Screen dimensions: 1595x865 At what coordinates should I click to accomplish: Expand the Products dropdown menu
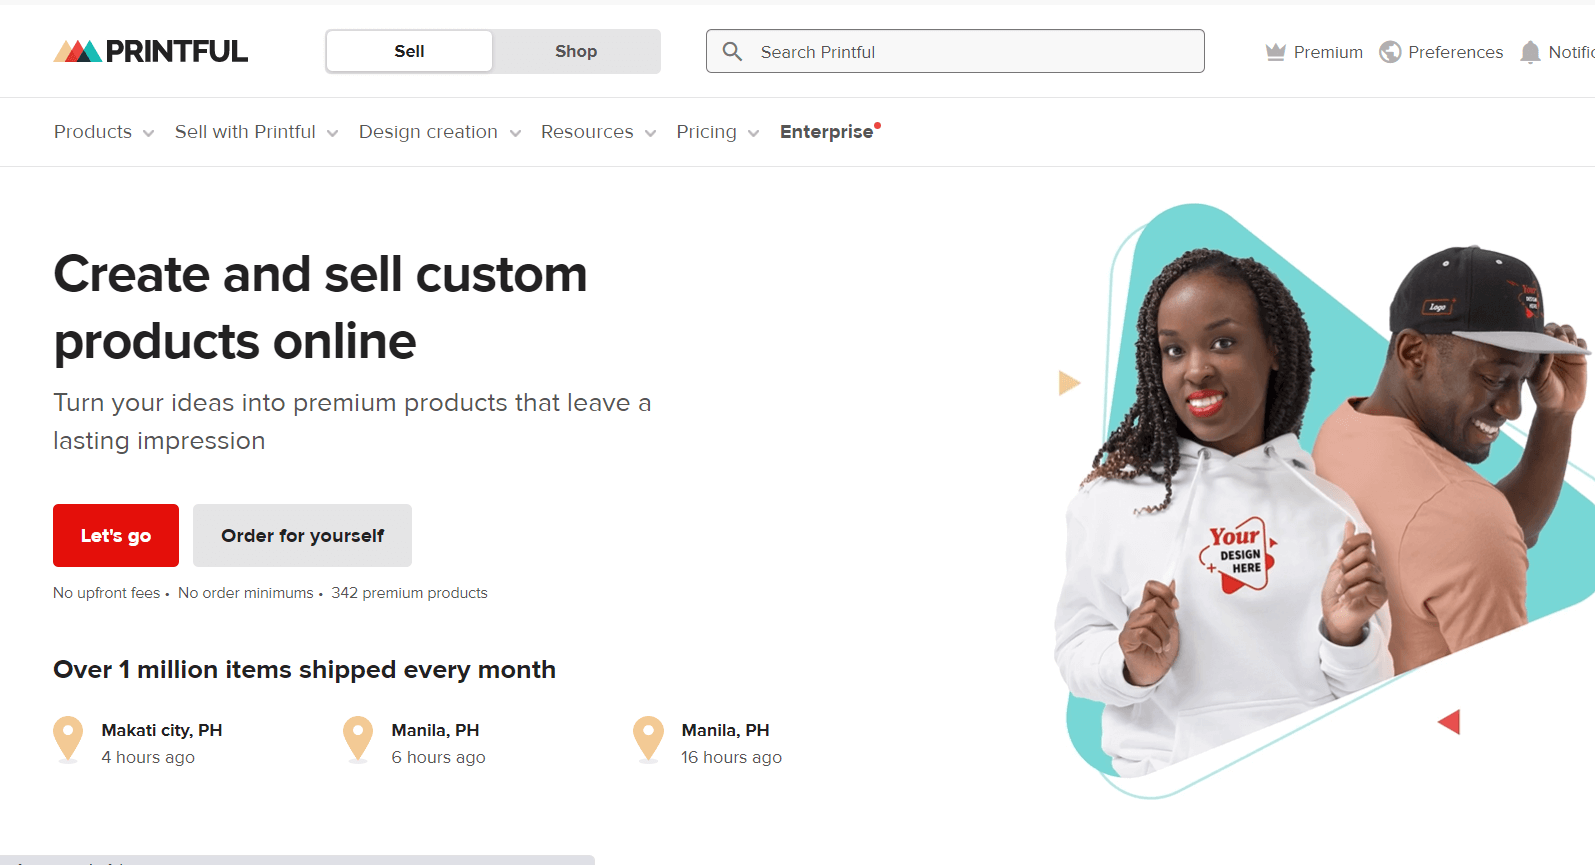(x=103, y=132)
